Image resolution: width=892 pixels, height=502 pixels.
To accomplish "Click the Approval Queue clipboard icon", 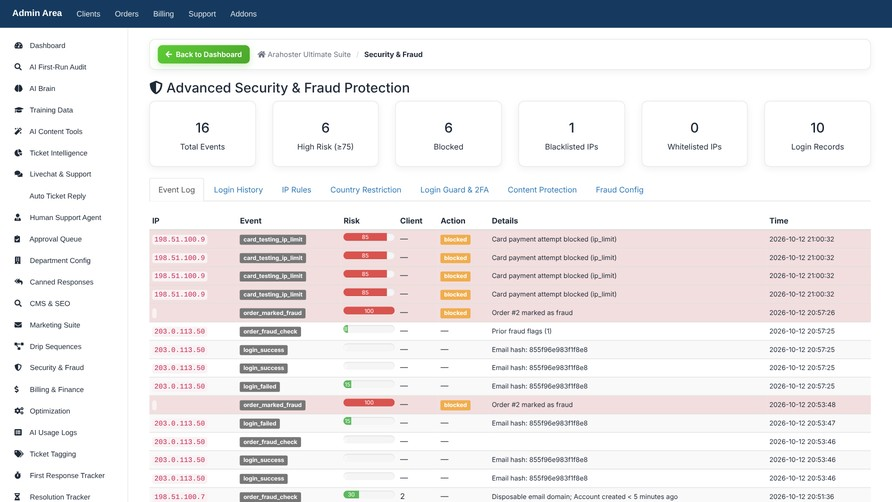I will pyautogui.click(x=18, y=239).
